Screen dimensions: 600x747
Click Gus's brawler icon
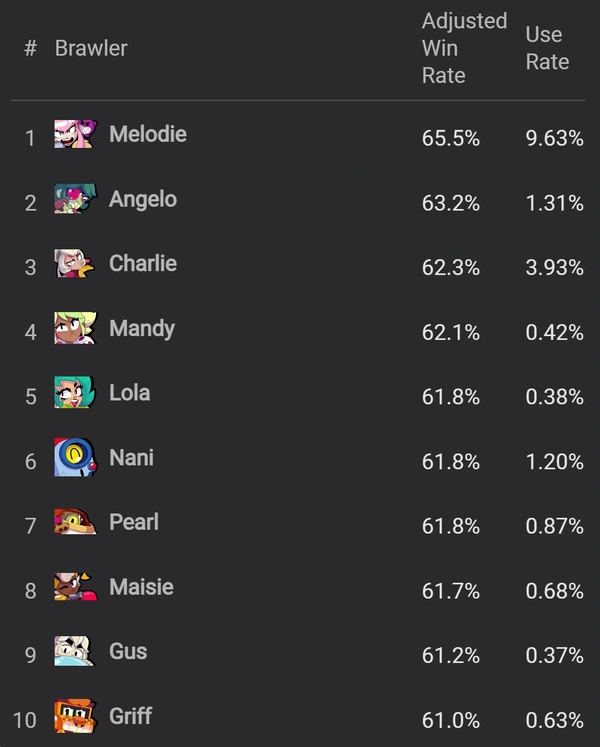click(x=74, y=651)
